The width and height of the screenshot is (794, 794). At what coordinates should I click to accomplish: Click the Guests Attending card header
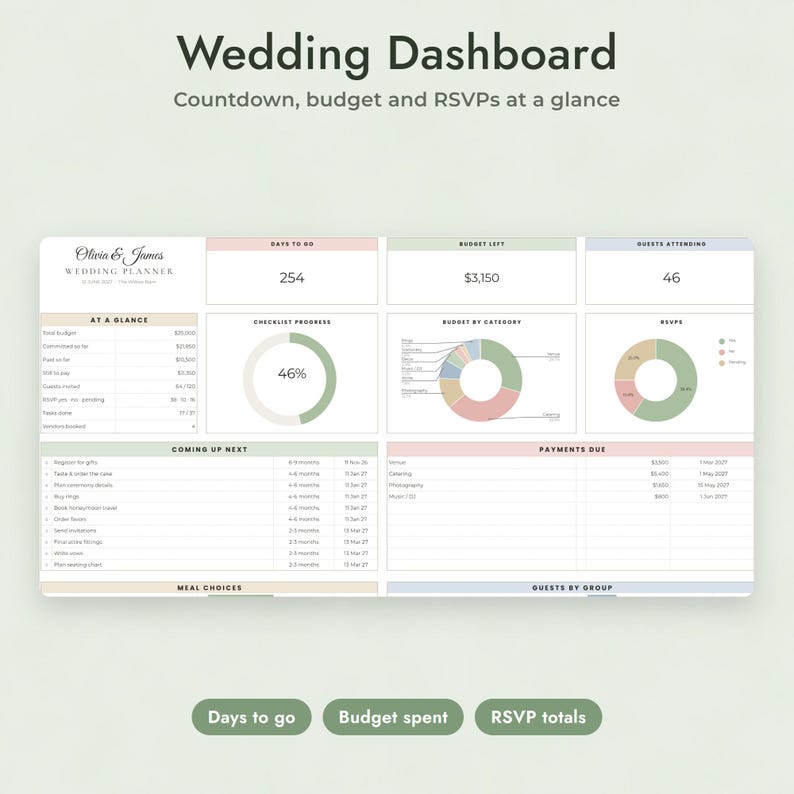pyautogui.click(x=670, y=244)
